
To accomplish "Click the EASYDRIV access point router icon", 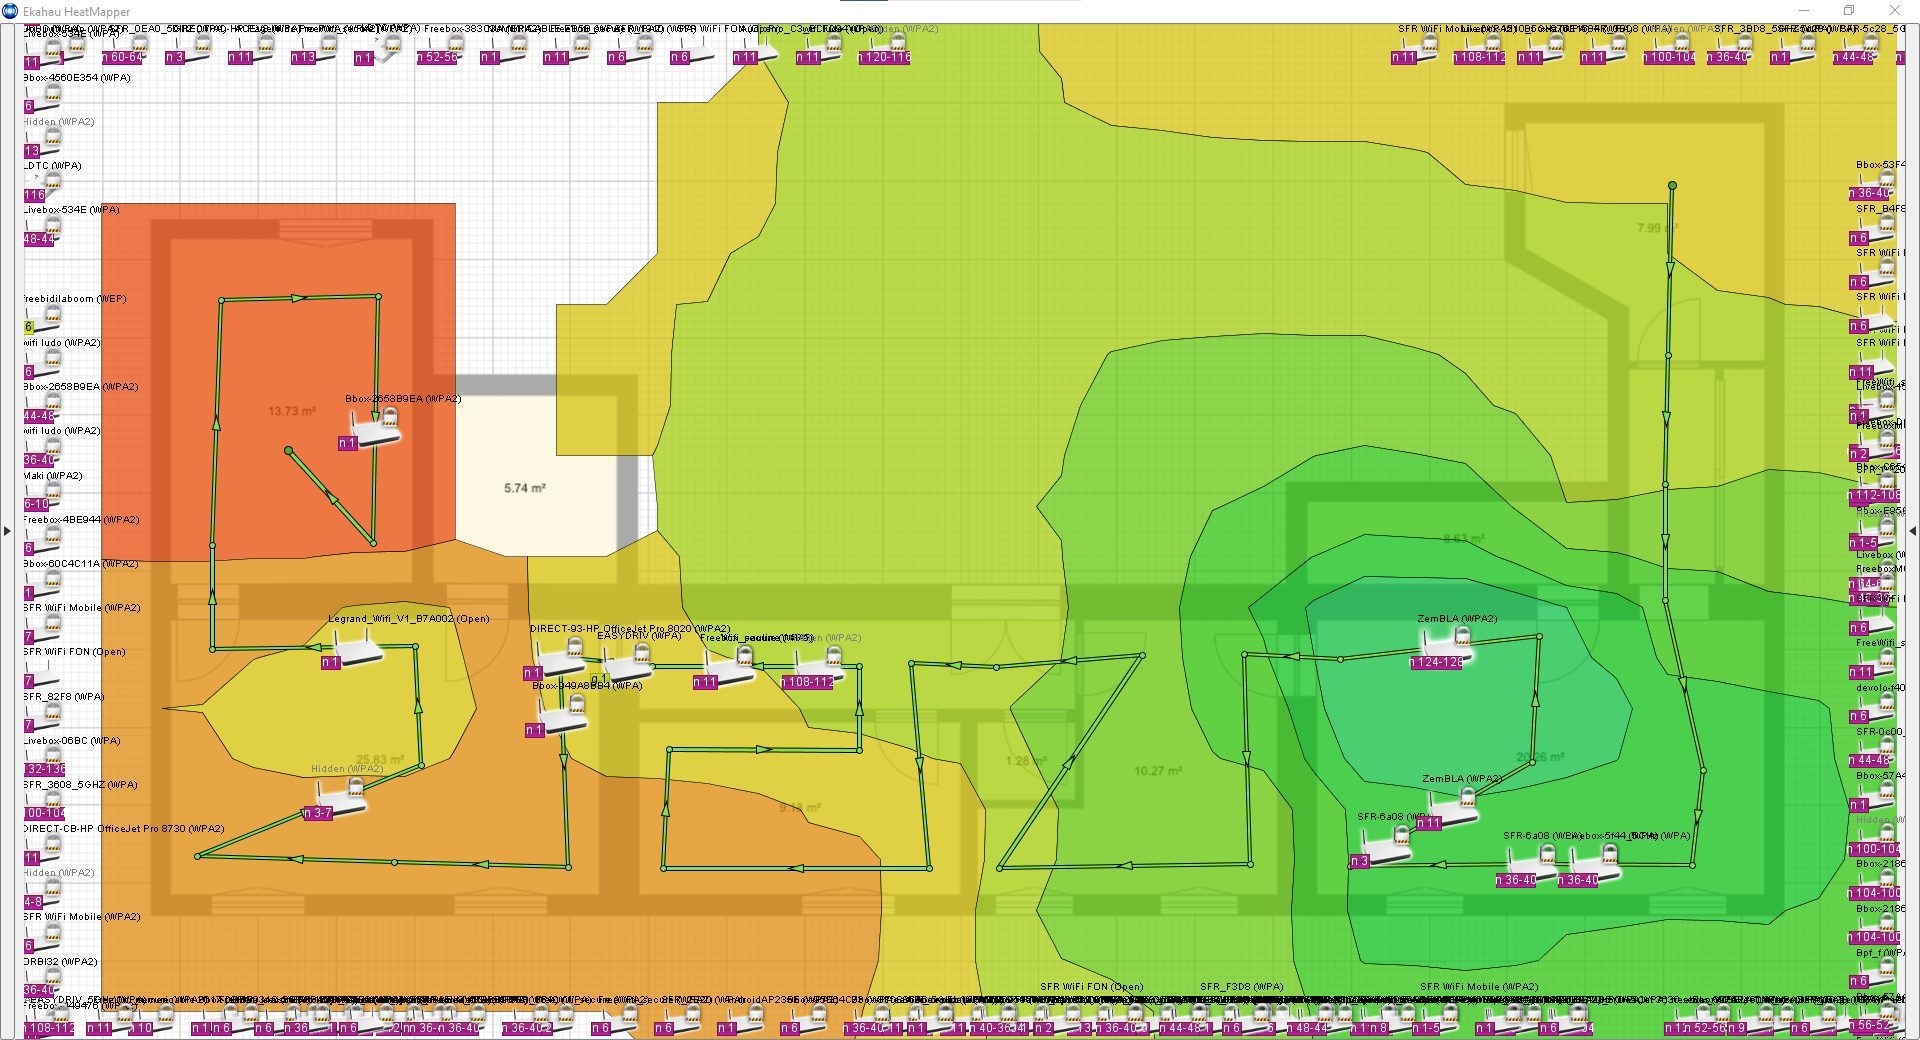I will click(x=628, y=664).
